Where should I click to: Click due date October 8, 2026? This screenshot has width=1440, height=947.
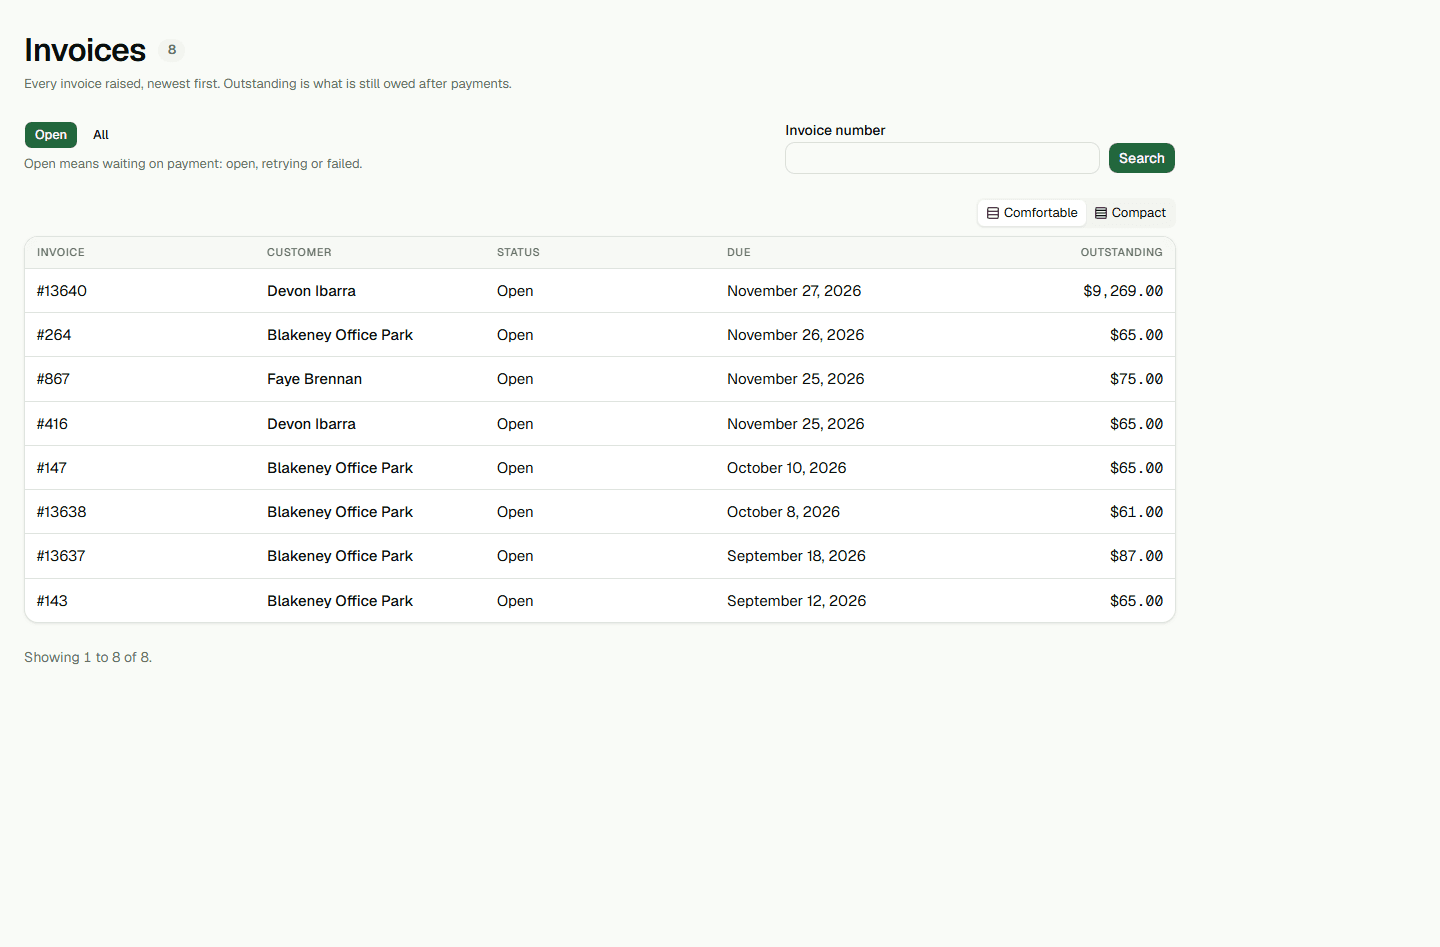(x=783, y=512)
